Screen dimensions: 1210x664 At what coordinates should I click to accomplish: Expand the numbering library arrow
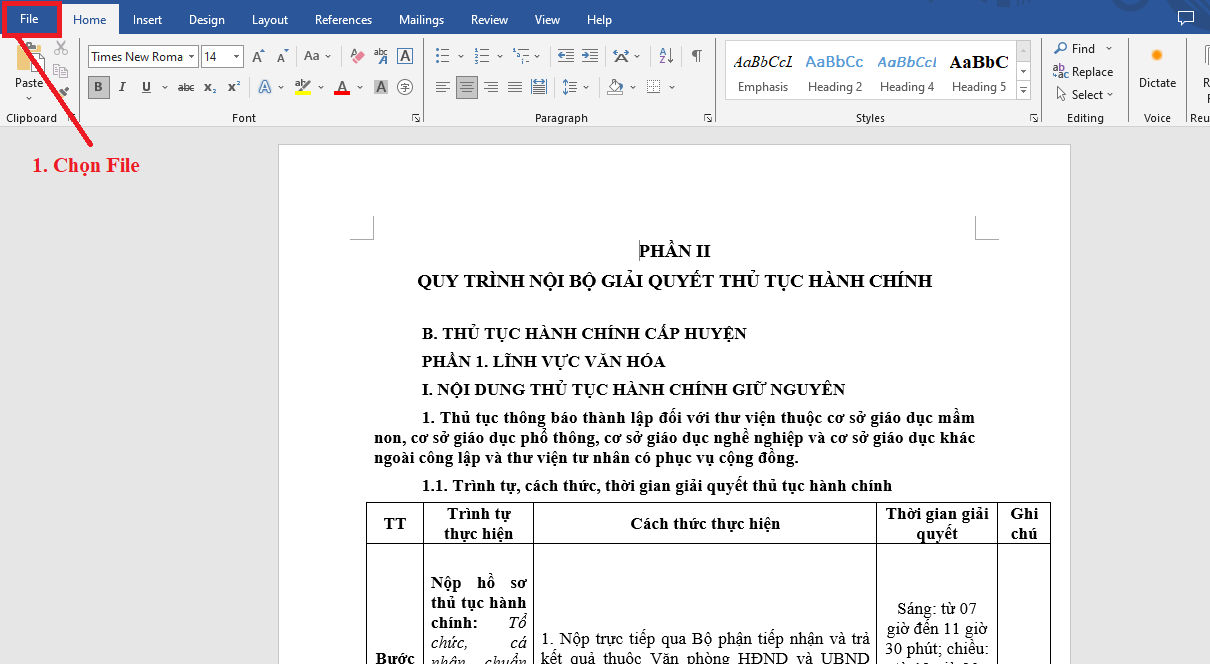498,56
